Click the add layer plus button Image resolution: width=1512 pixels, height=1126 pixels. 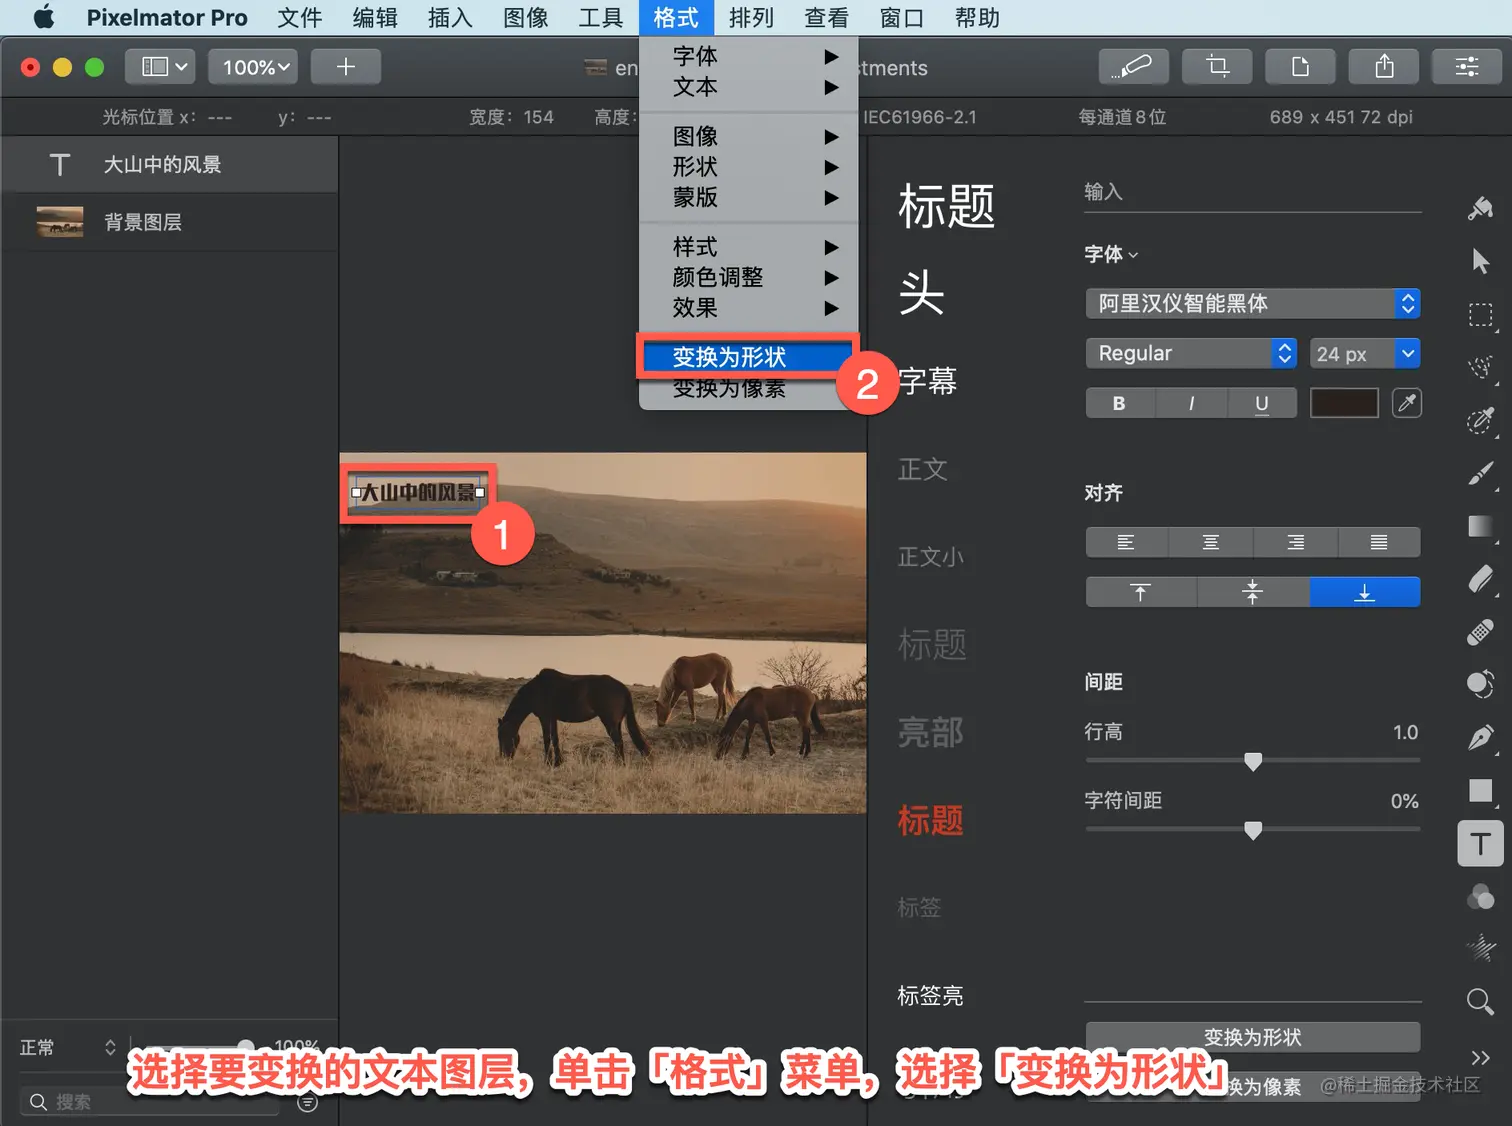[346, 67]
